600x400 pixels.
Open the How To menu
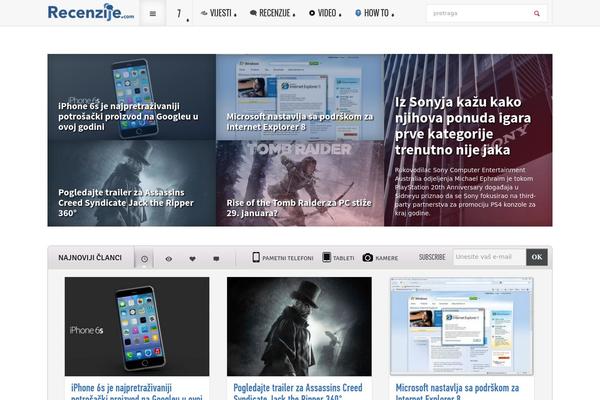(376, 13)
